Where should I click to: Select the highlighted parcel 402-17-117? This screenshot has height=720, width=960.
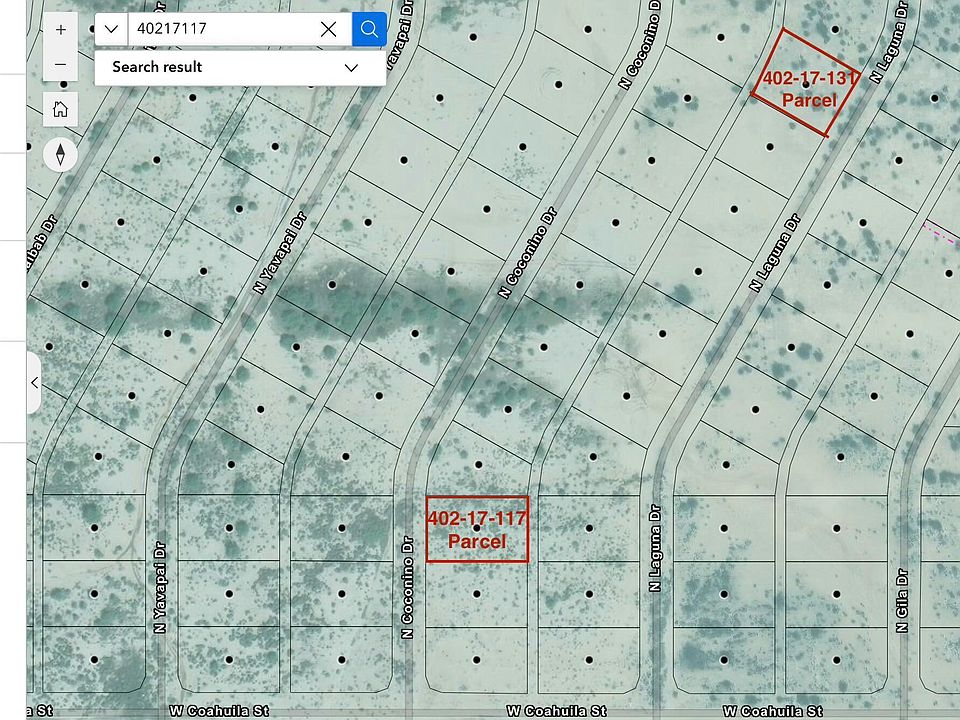point(476,529)
